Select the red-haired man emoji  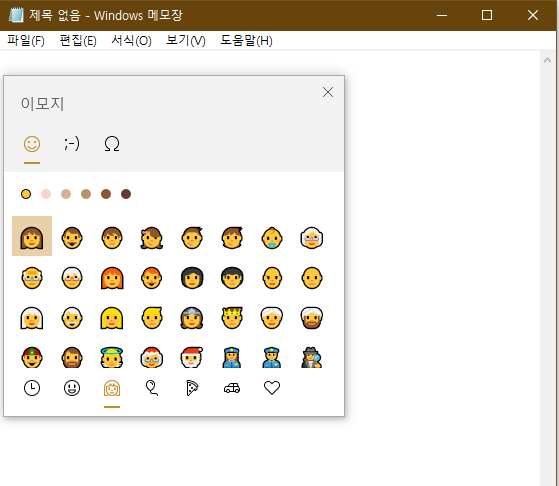click(152, 278)
